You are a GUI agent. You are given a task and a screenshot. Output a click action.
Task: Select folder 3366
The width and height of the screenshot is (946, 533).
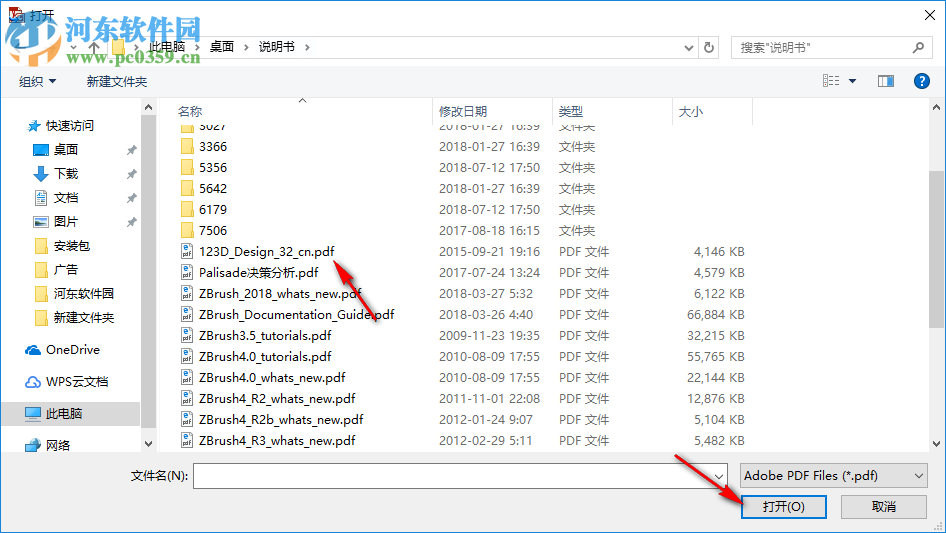tap(213, 147)
